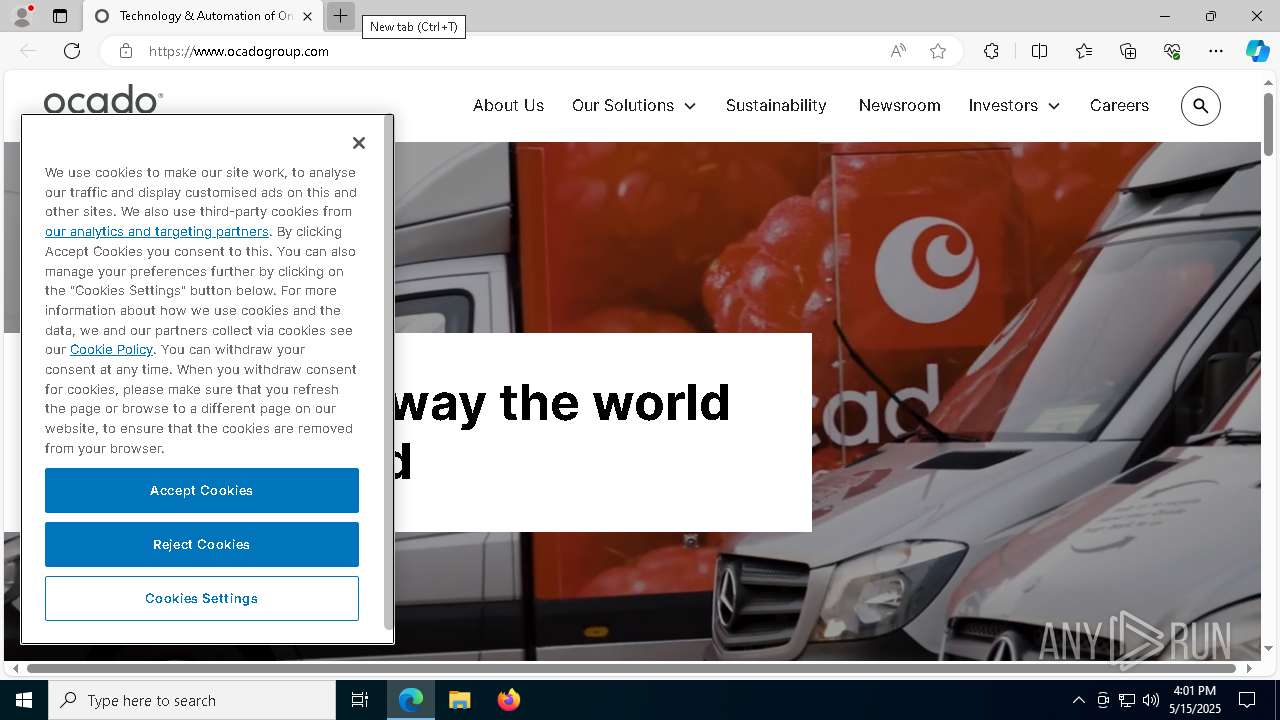The height and width of the screenshot is (720, 1280).
Task: Click the taskbar search box
Action: 192,700
